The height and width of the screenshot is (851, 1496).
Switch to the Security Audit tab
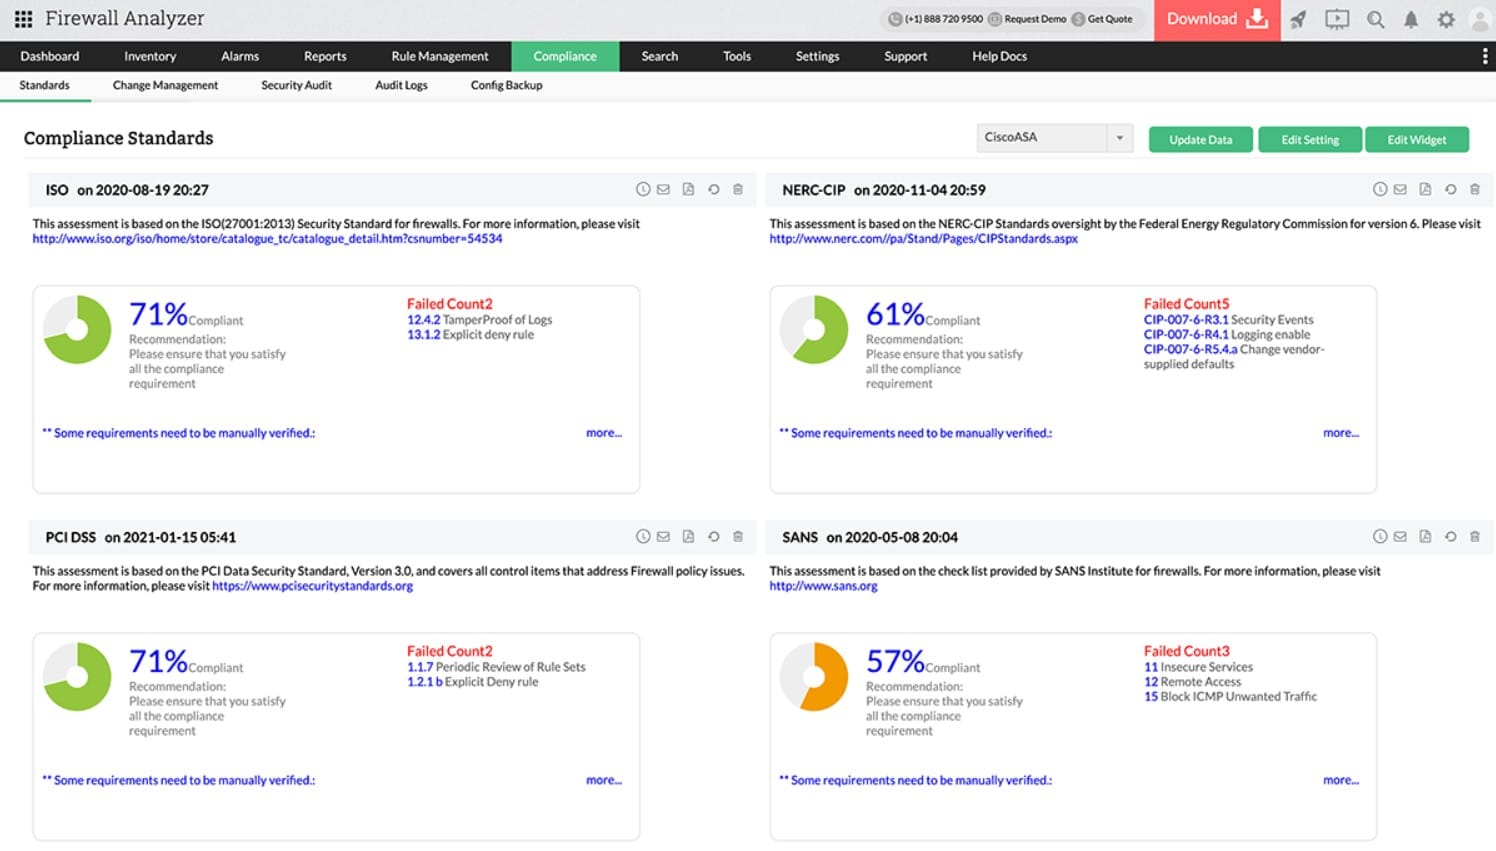pos(296,85)
